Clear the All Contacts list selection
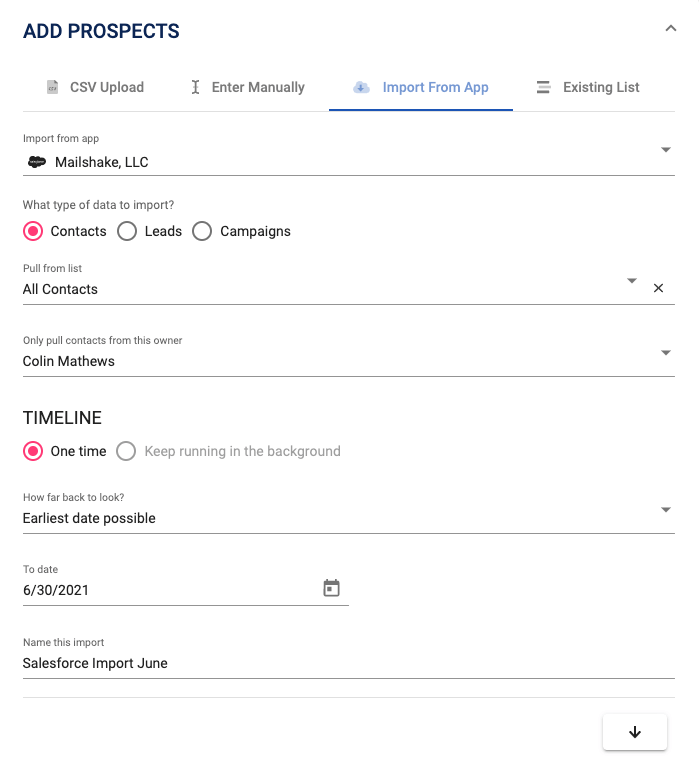The width and height of the screenshot is (699, 765). 658,288
